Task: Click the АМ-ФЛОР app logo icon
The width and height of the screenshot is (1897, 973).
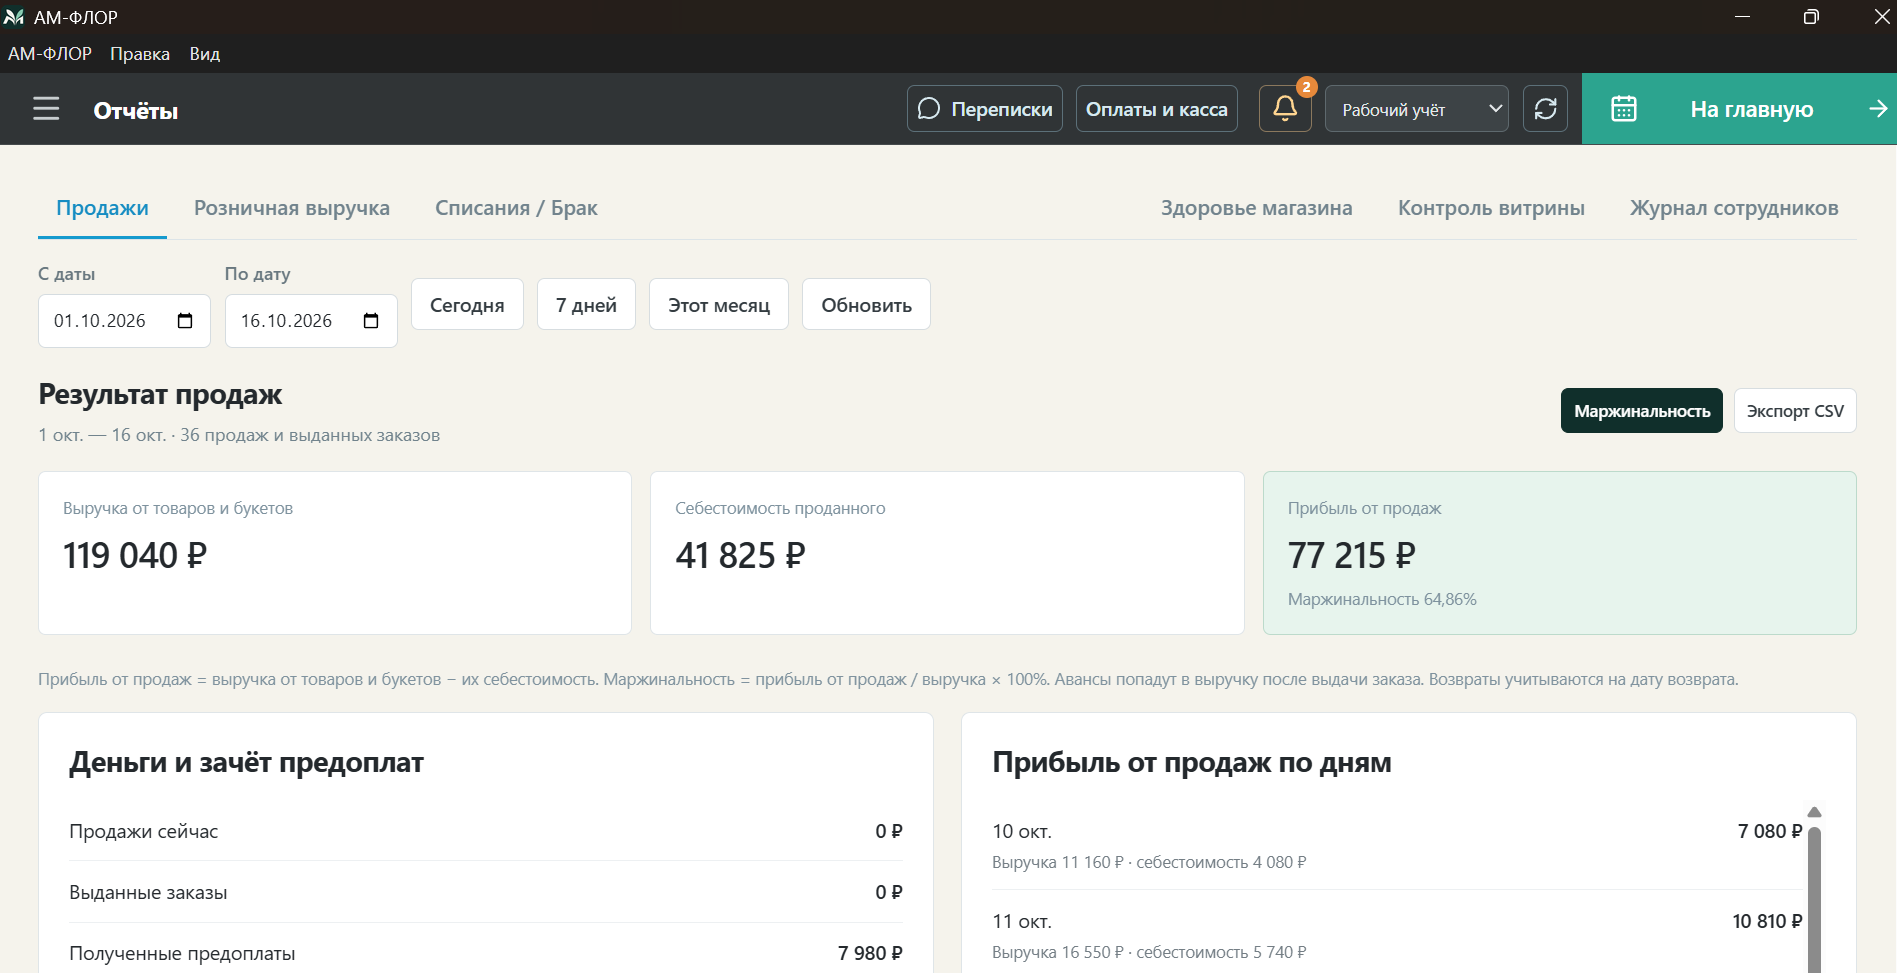Action: tap(14, 17)
